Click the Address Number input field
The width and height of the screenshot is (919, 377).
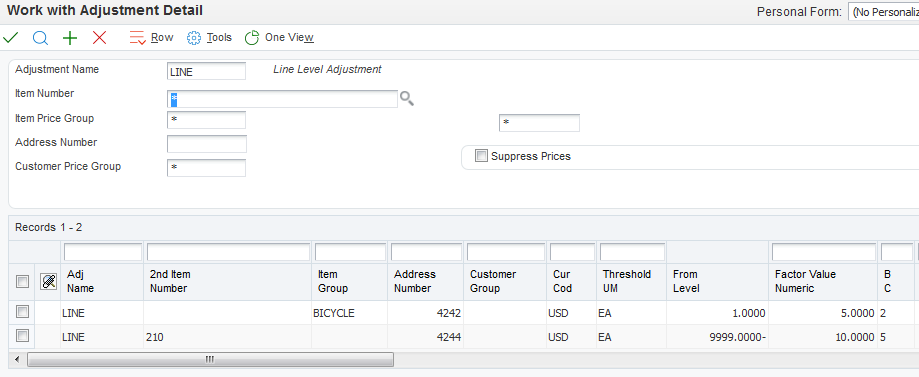[x=207, y=144]
